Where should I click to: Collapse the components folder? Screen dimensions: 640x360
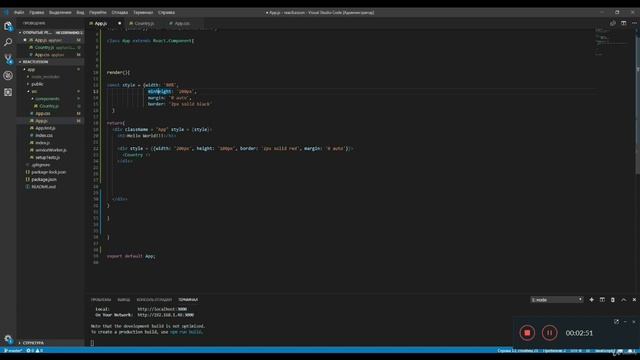pyautogui.click(x=50, y=99)
